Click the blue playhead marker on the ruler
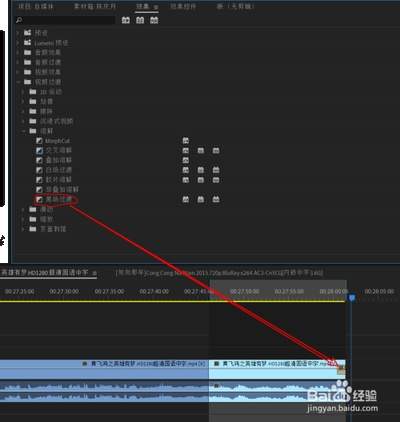The width and height of the screenshot is (400, 422). [x=352, y=297]
